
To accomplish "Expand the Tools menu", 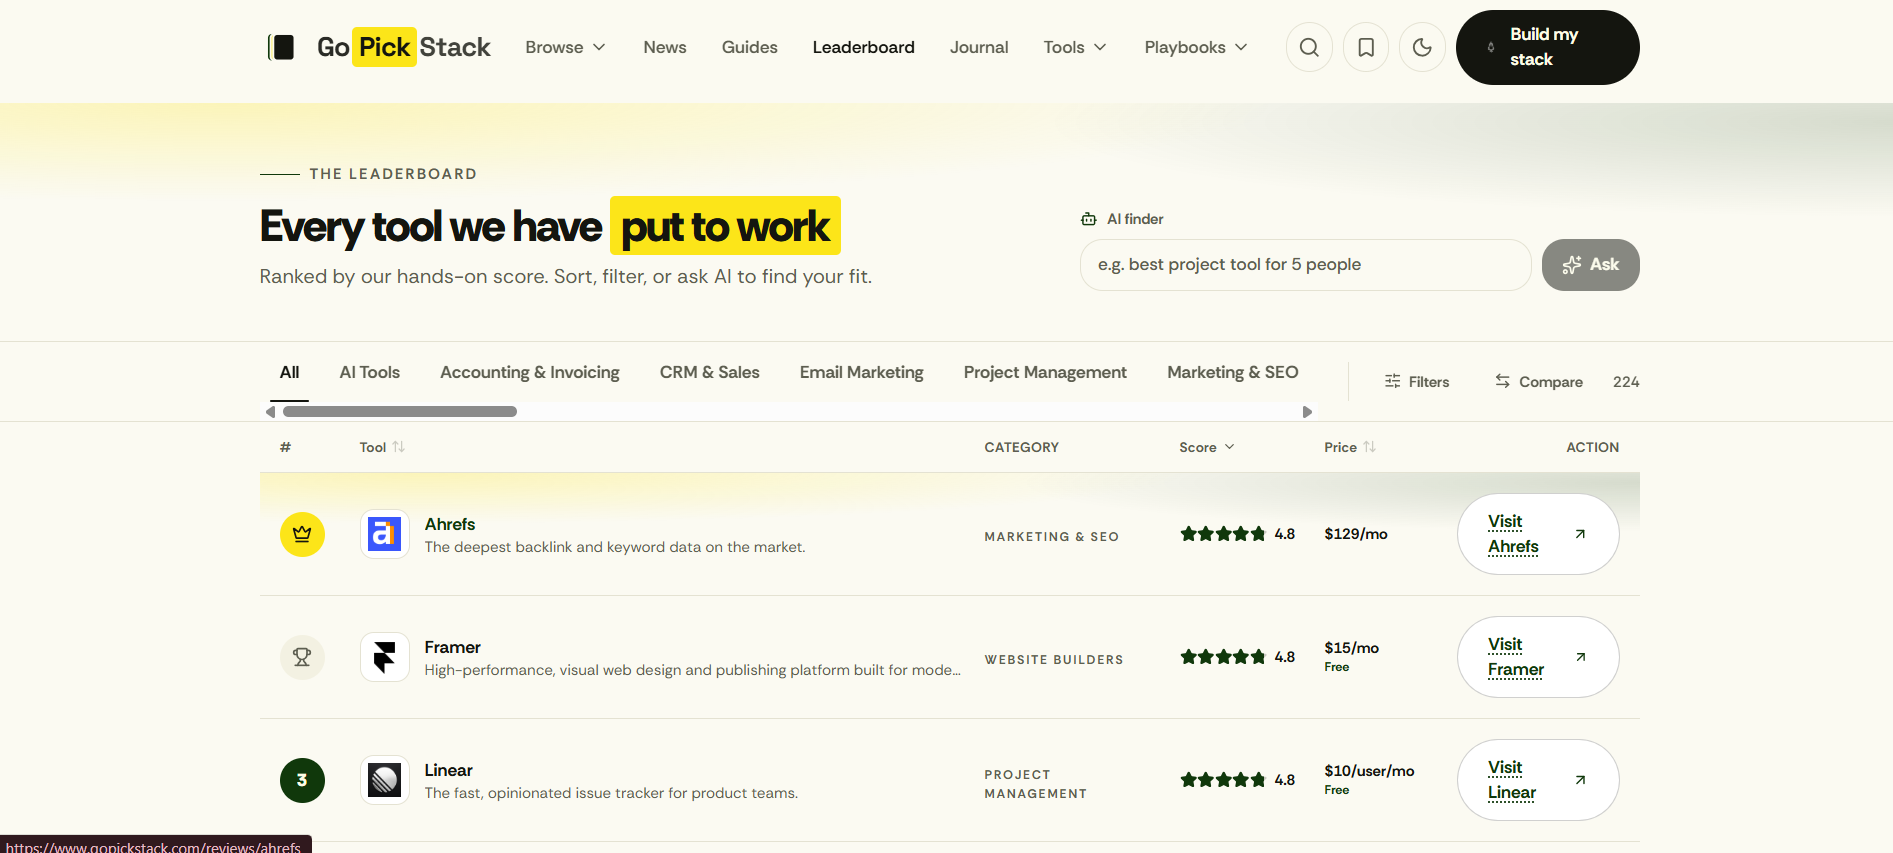I will [x=1075, y=47].
